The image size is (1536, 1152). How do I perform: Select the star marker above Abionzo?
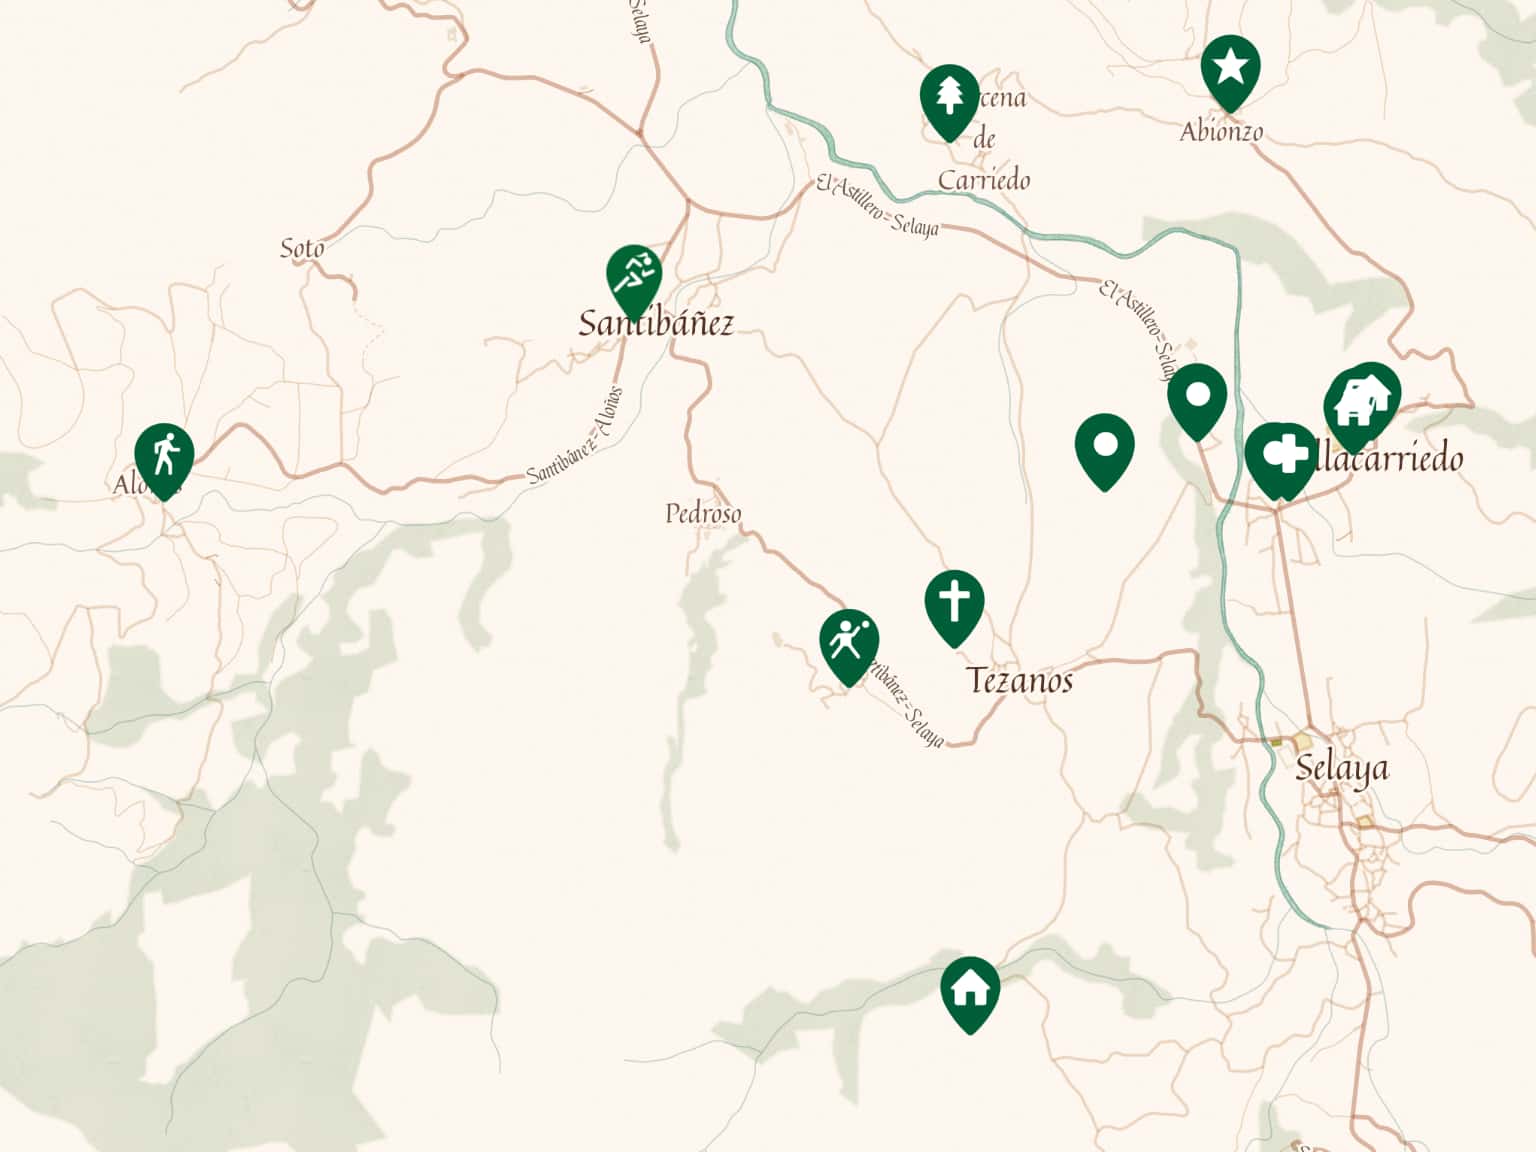(1230, 71)
